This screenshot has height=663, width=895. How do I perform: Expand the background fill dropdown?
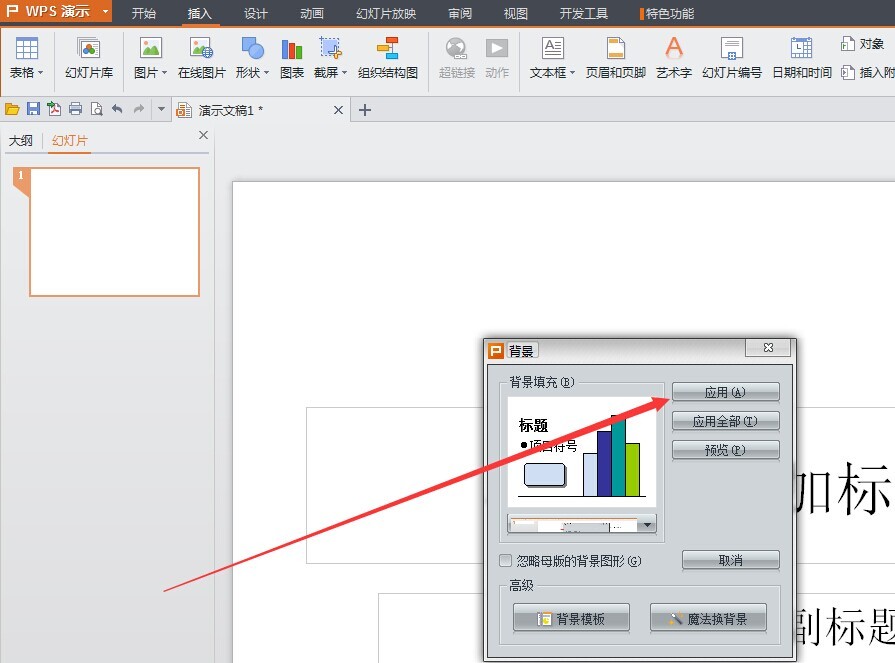coord(647,525)
